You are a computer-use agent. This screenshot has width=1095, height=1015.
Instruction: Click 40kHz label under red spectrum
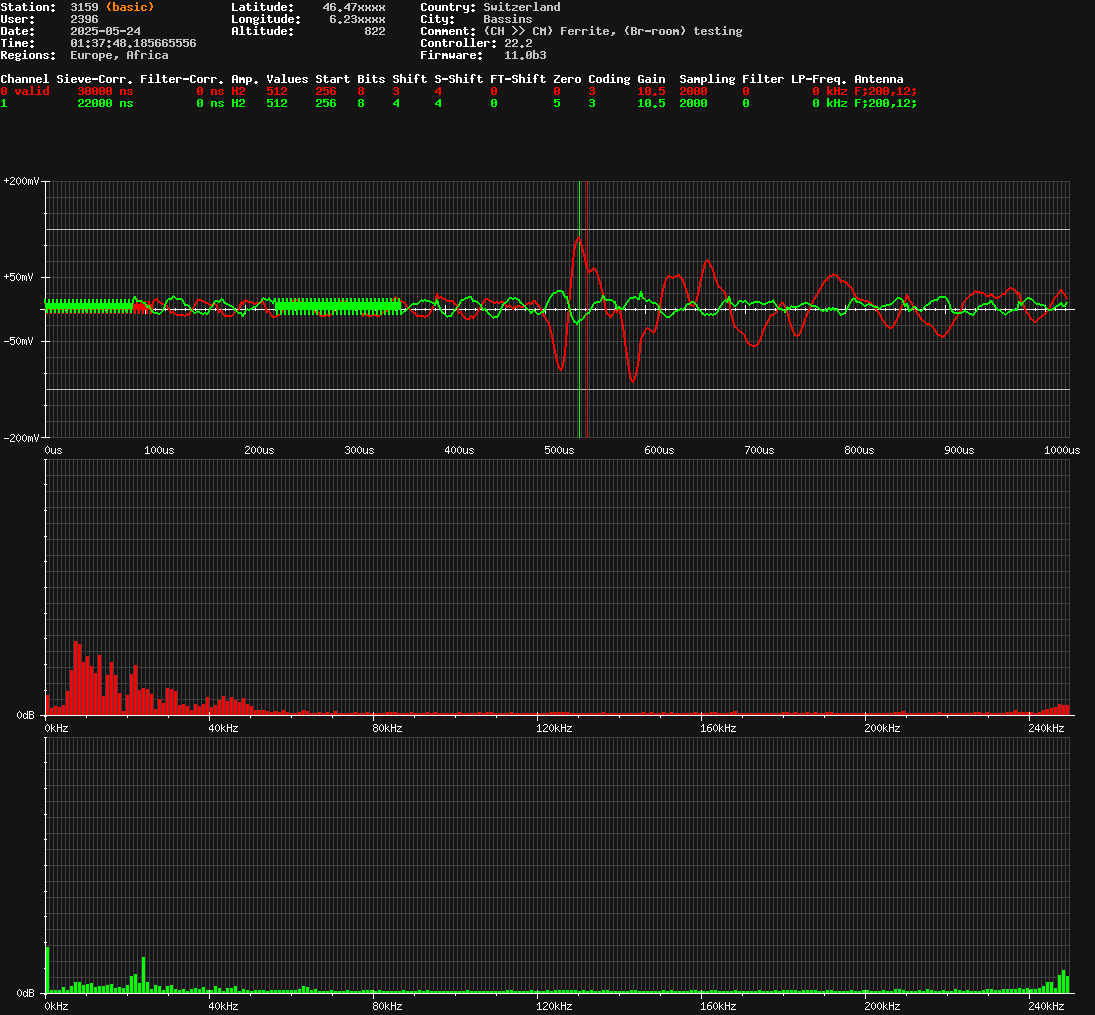[223, 729]
